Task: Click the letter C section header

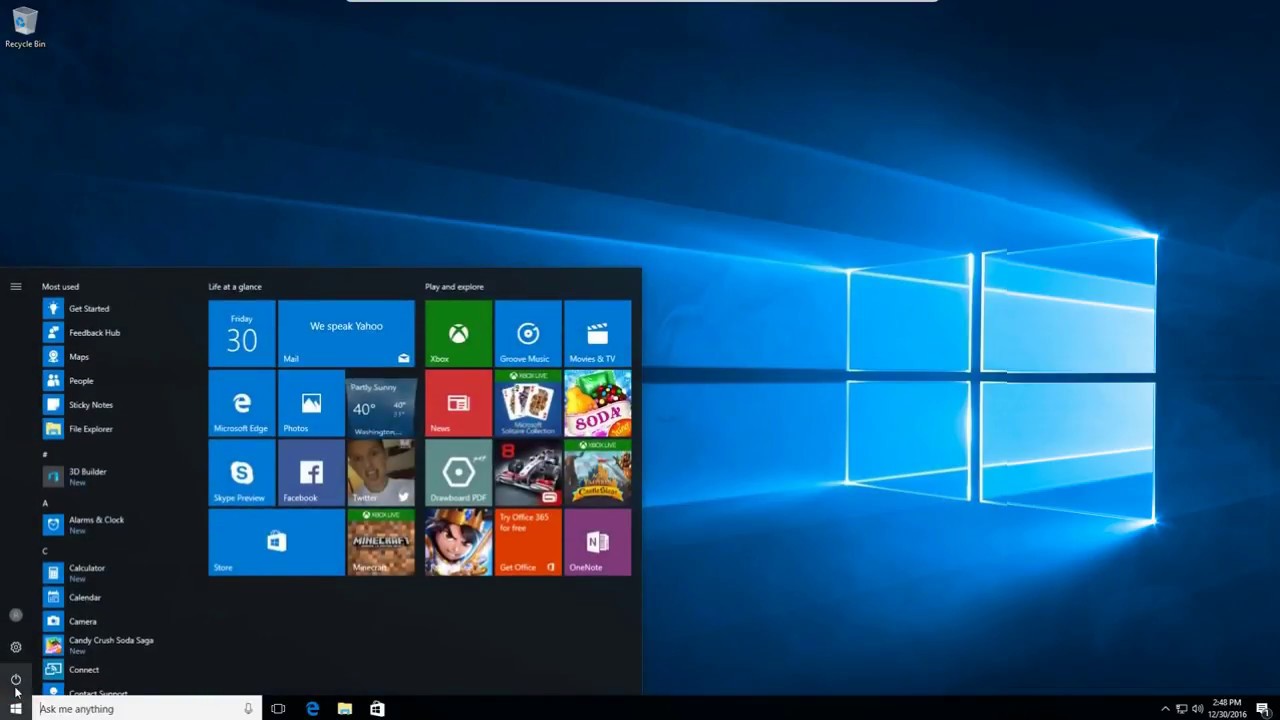Action: 45,551
